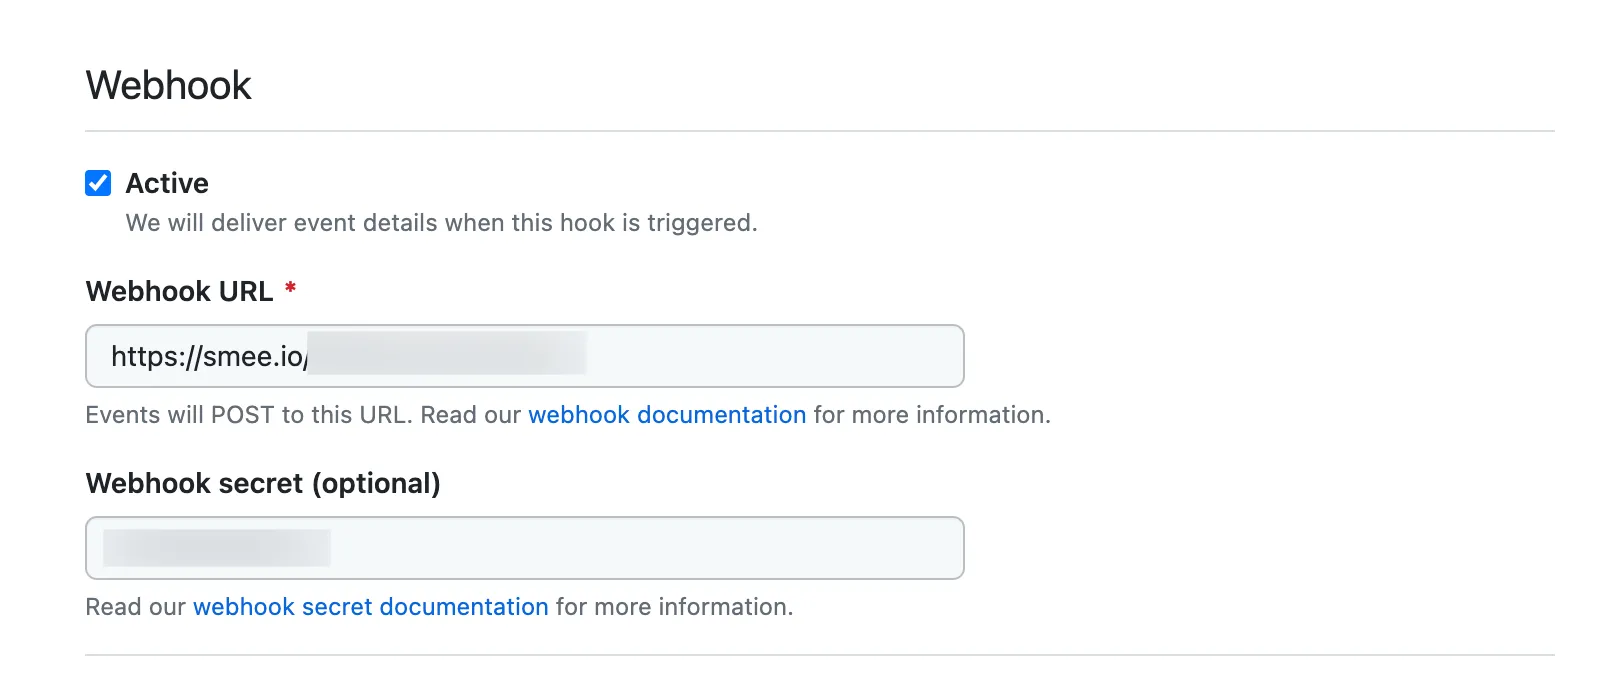This screenshot has width=1608, height=682.
Task: Disable event delivery via the Active checkbox
Action: click(98, 182)
